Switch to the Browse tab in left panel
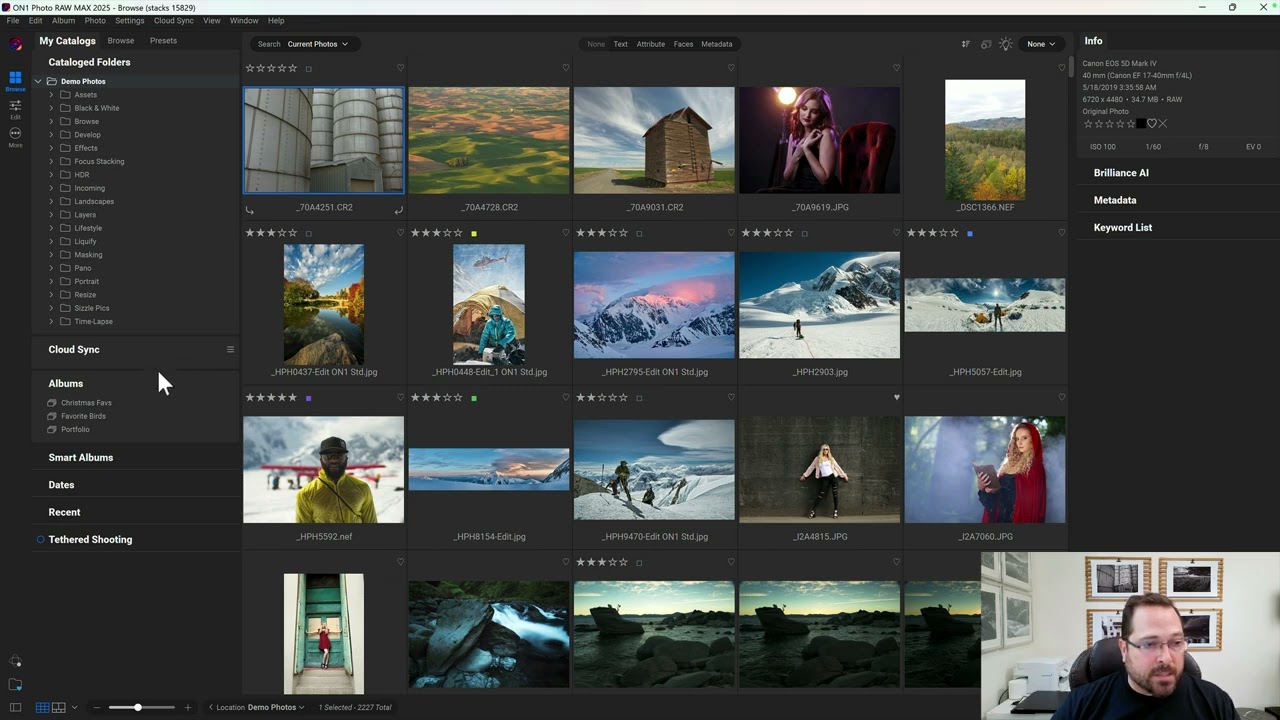 pyautogui.click(x=121, y=41)
